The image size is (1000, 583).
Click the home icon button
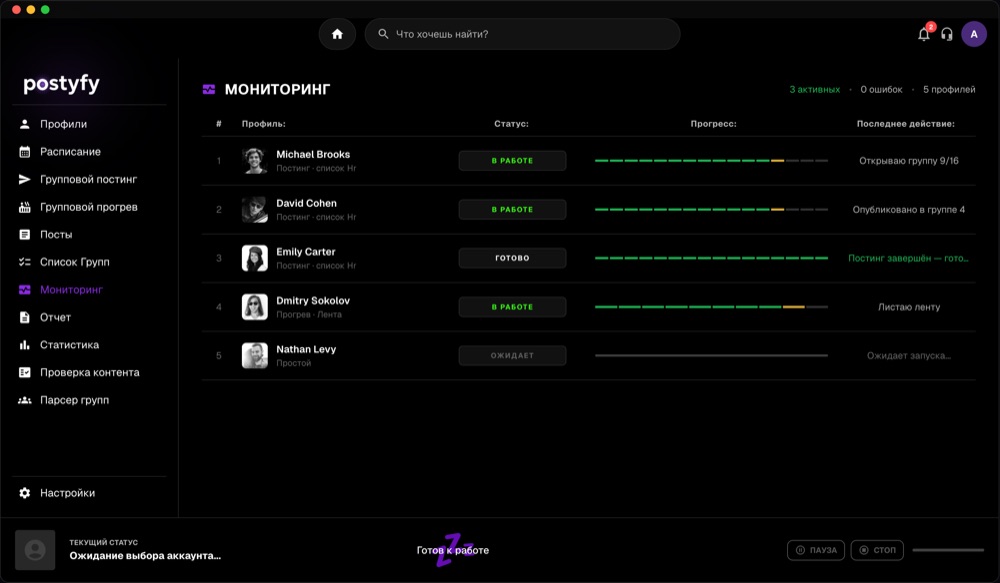(x=337, y=34)
